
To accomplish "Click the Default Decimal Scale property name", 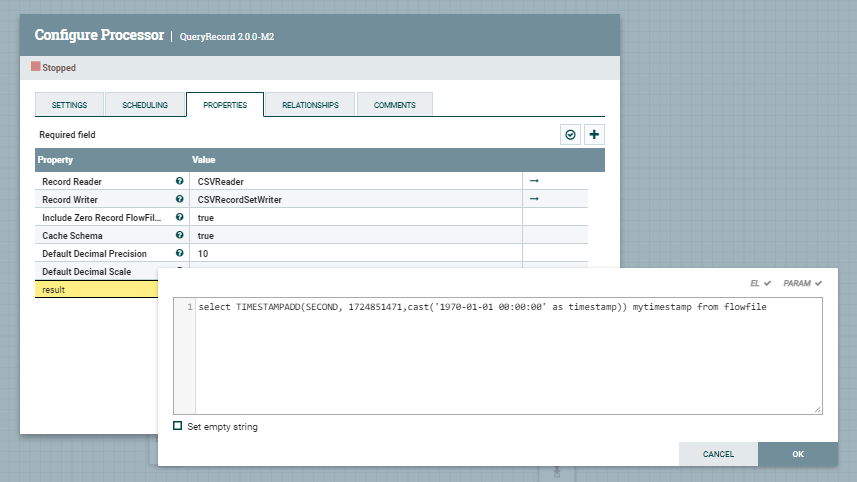I will [x=86, y=272].
